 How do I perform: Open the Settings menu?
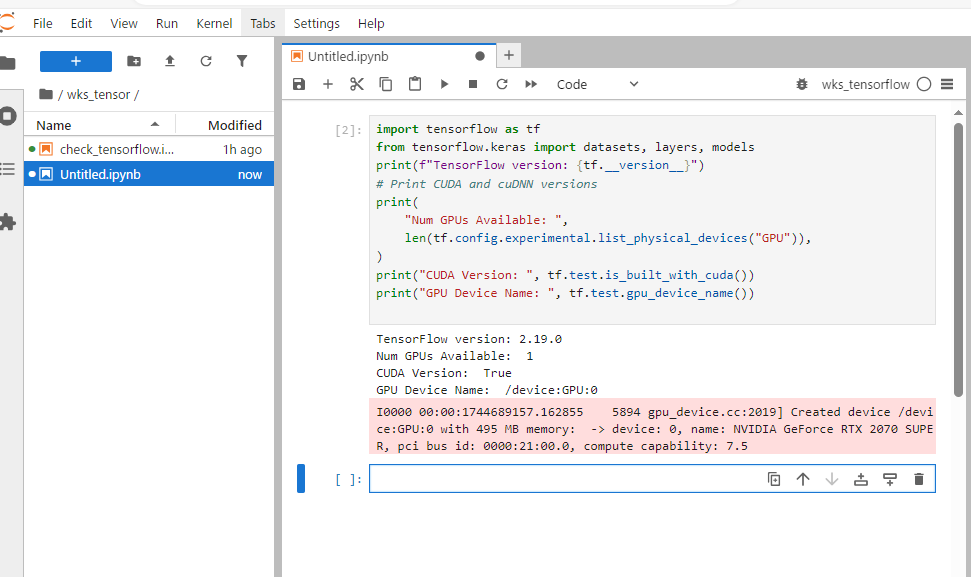316,24
